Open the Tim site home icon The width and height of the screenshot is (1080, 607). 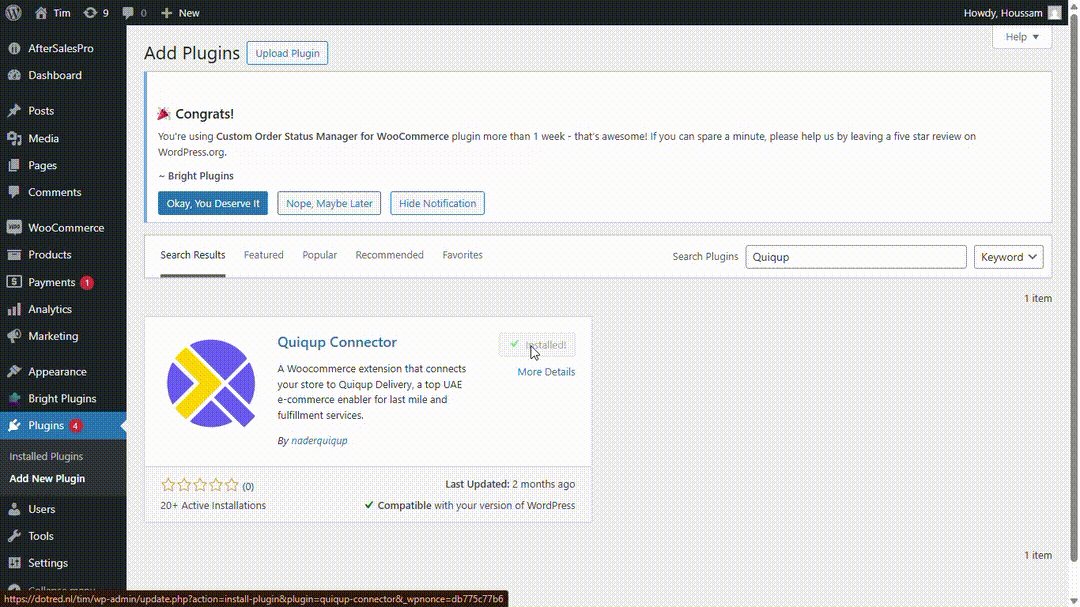click(x=41, y=12)
